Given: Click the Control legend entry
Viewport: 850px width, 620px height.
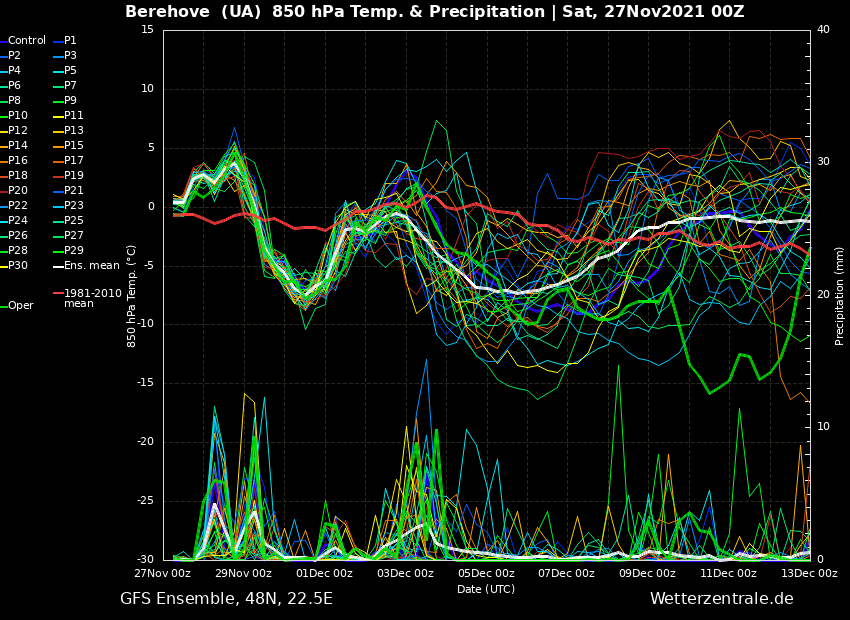Looking at the screenshot, I should pyautogui.click(x=27, y=41).
